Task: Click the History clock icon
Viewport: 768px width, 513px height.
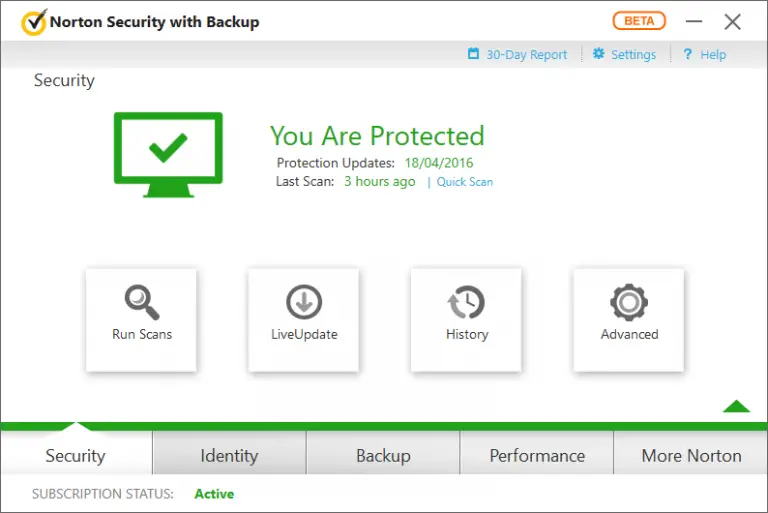Action: tap(466, 302)
